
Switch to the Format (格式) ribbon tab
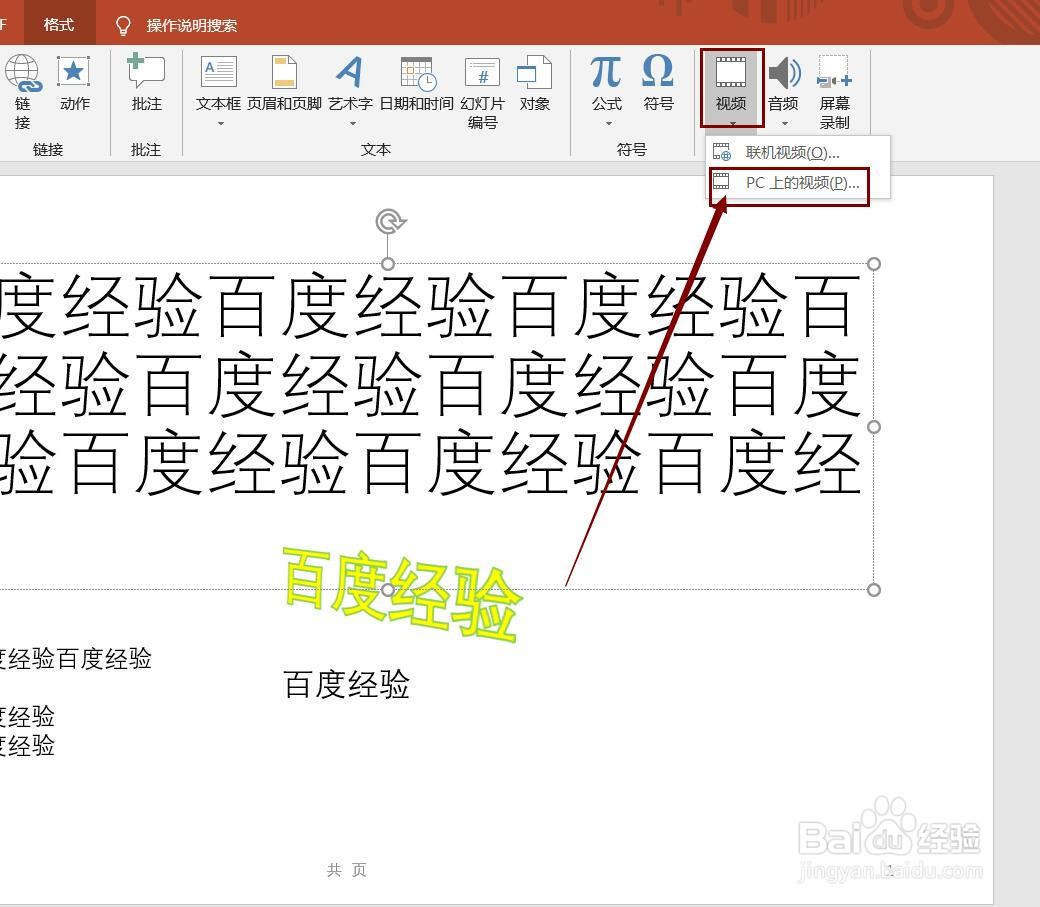tap(59, 25)
